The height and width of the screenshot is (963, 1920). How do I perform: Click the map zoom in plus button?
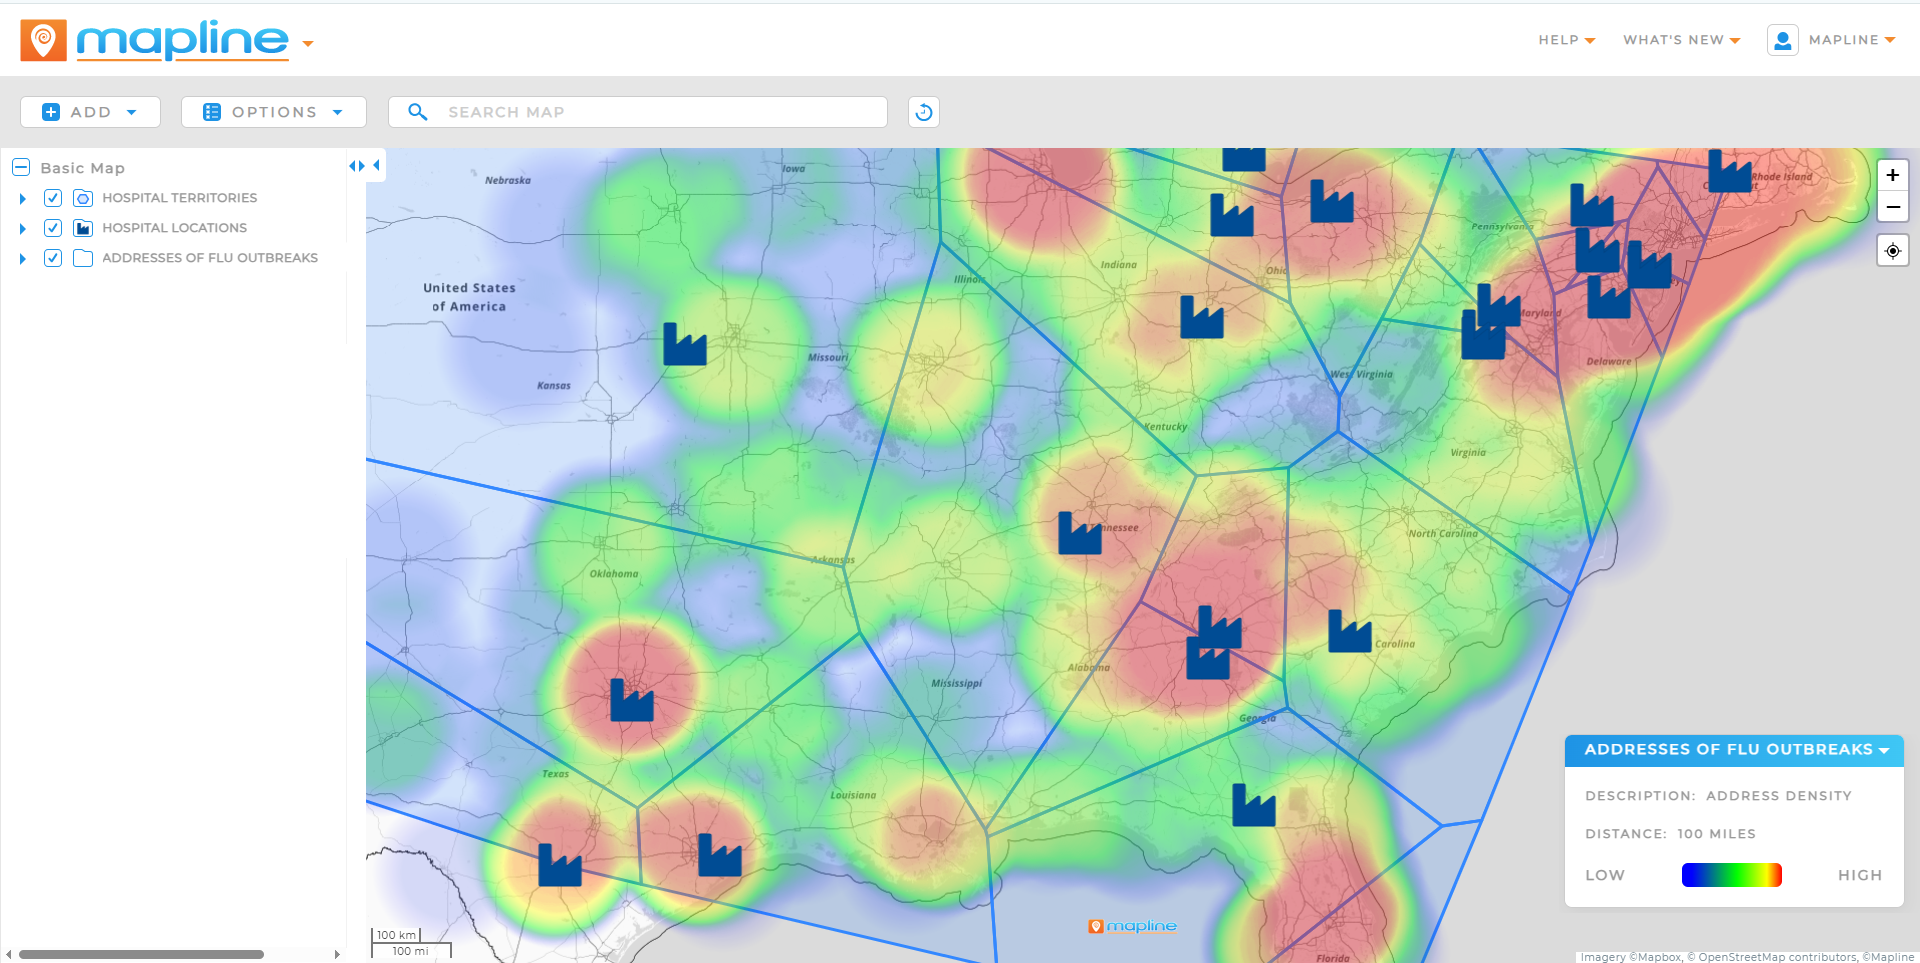pyautogui.click(x=1892, y=175)
